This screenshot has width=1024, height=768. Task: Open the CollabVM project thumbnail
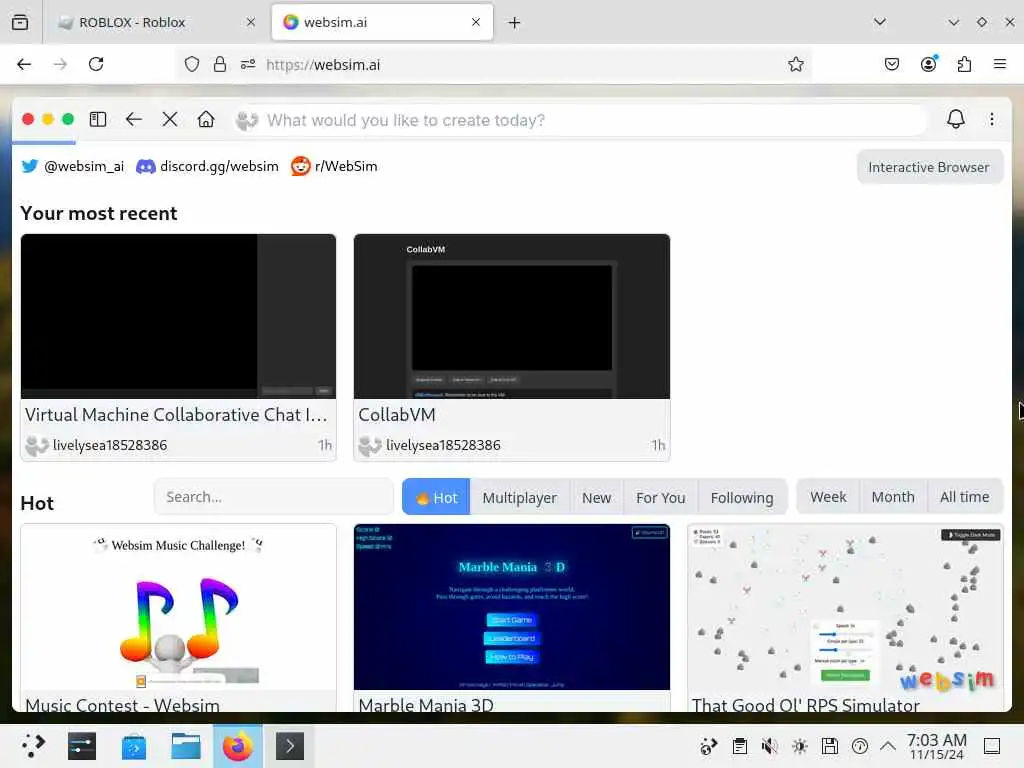coord(512,316)
